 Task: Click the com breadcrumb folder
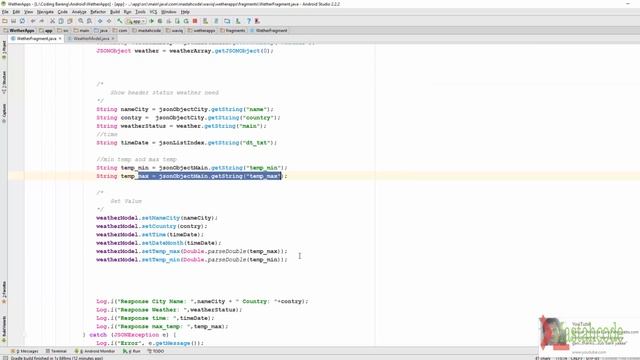pyautogui.click(x=120, y=30)
